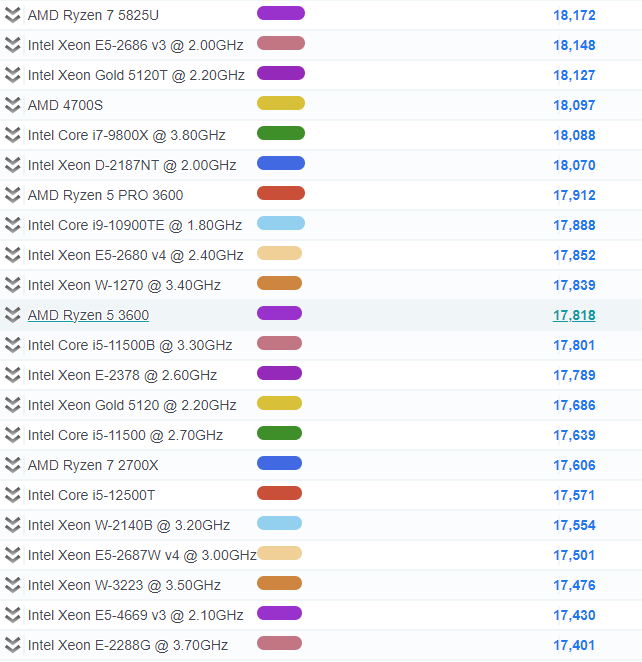The image size is (642, 662).
Task: Click the yellow bar for AMD 4700S
Action: coord(281,103)
